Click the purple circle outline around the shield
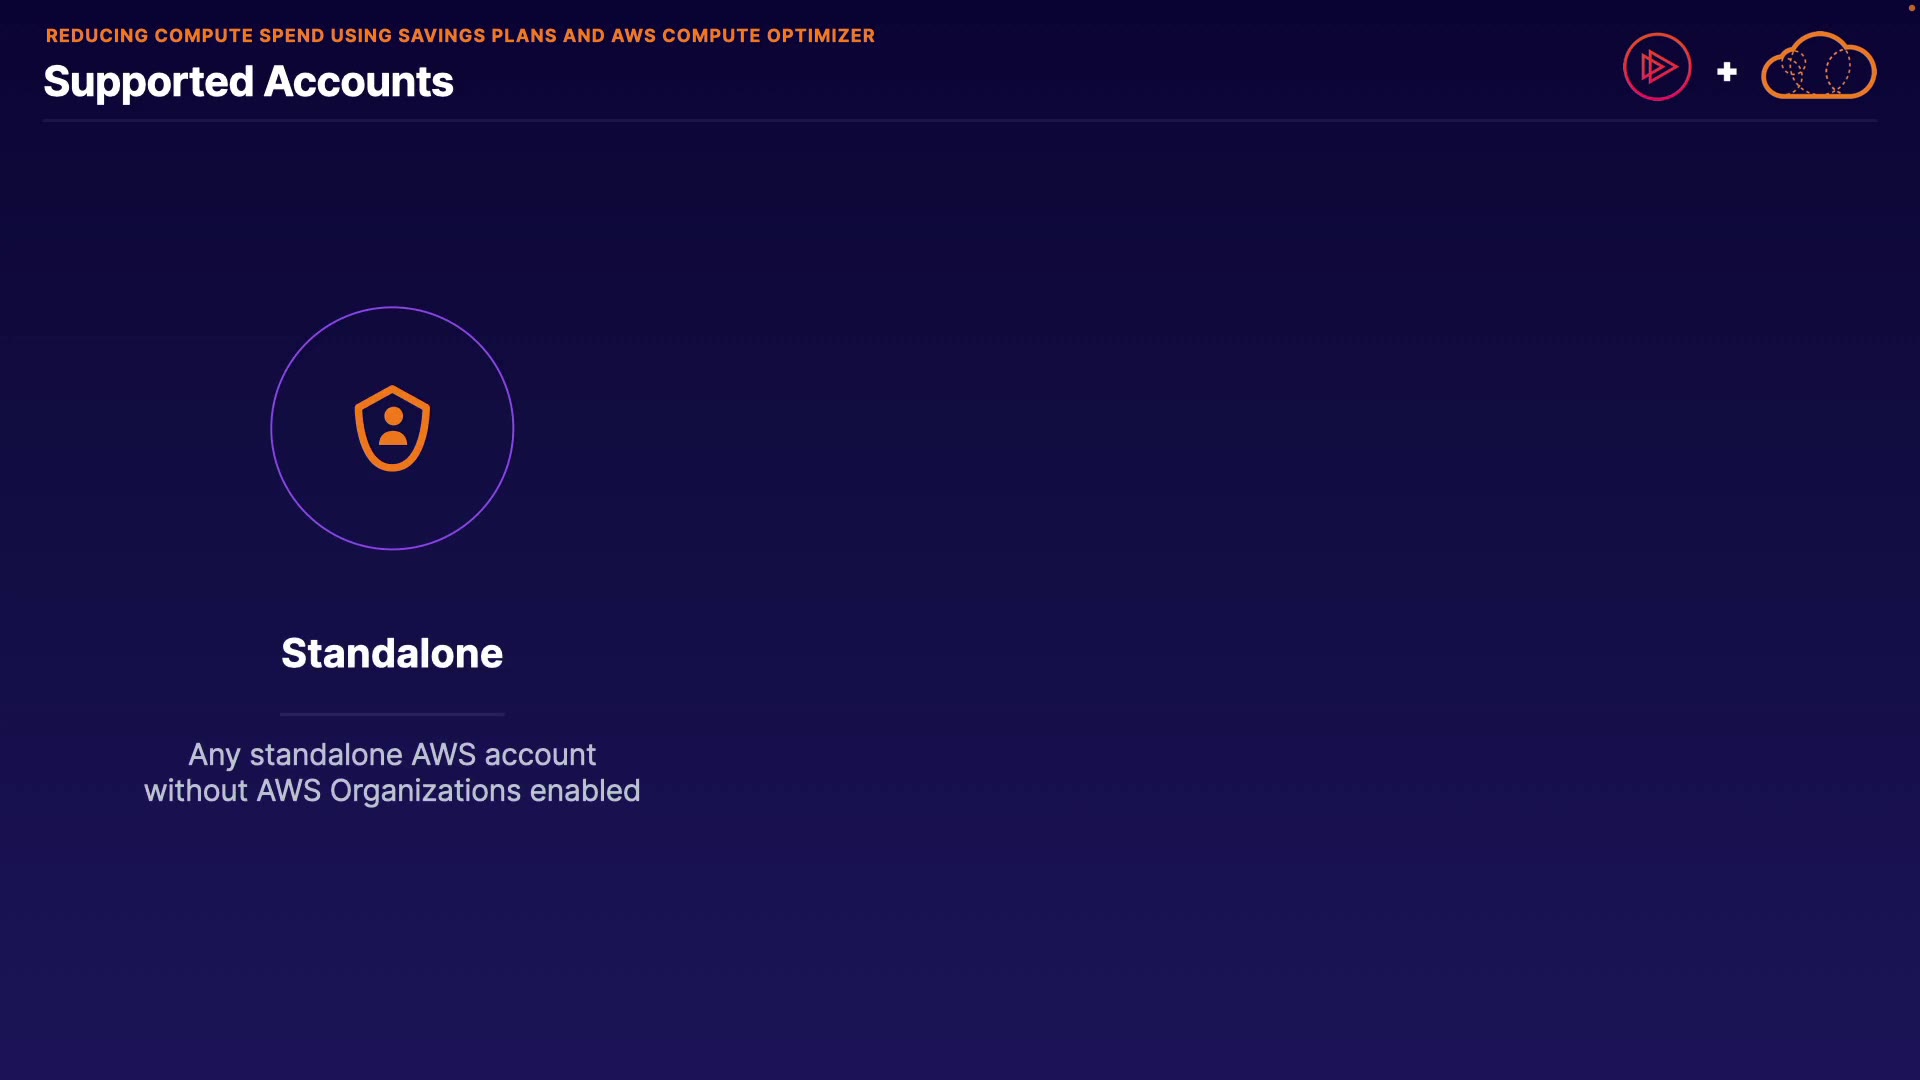 click(272, 428)
